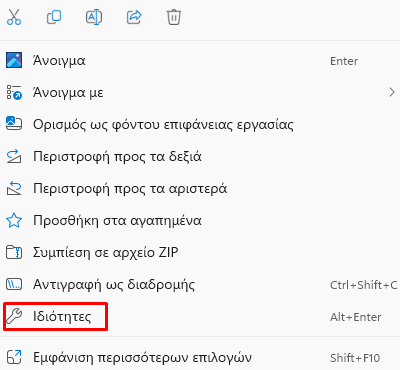Click the Copy icon in top row
Screen dimensions: 400x370
pyautogui.click(x=54, y=17)
